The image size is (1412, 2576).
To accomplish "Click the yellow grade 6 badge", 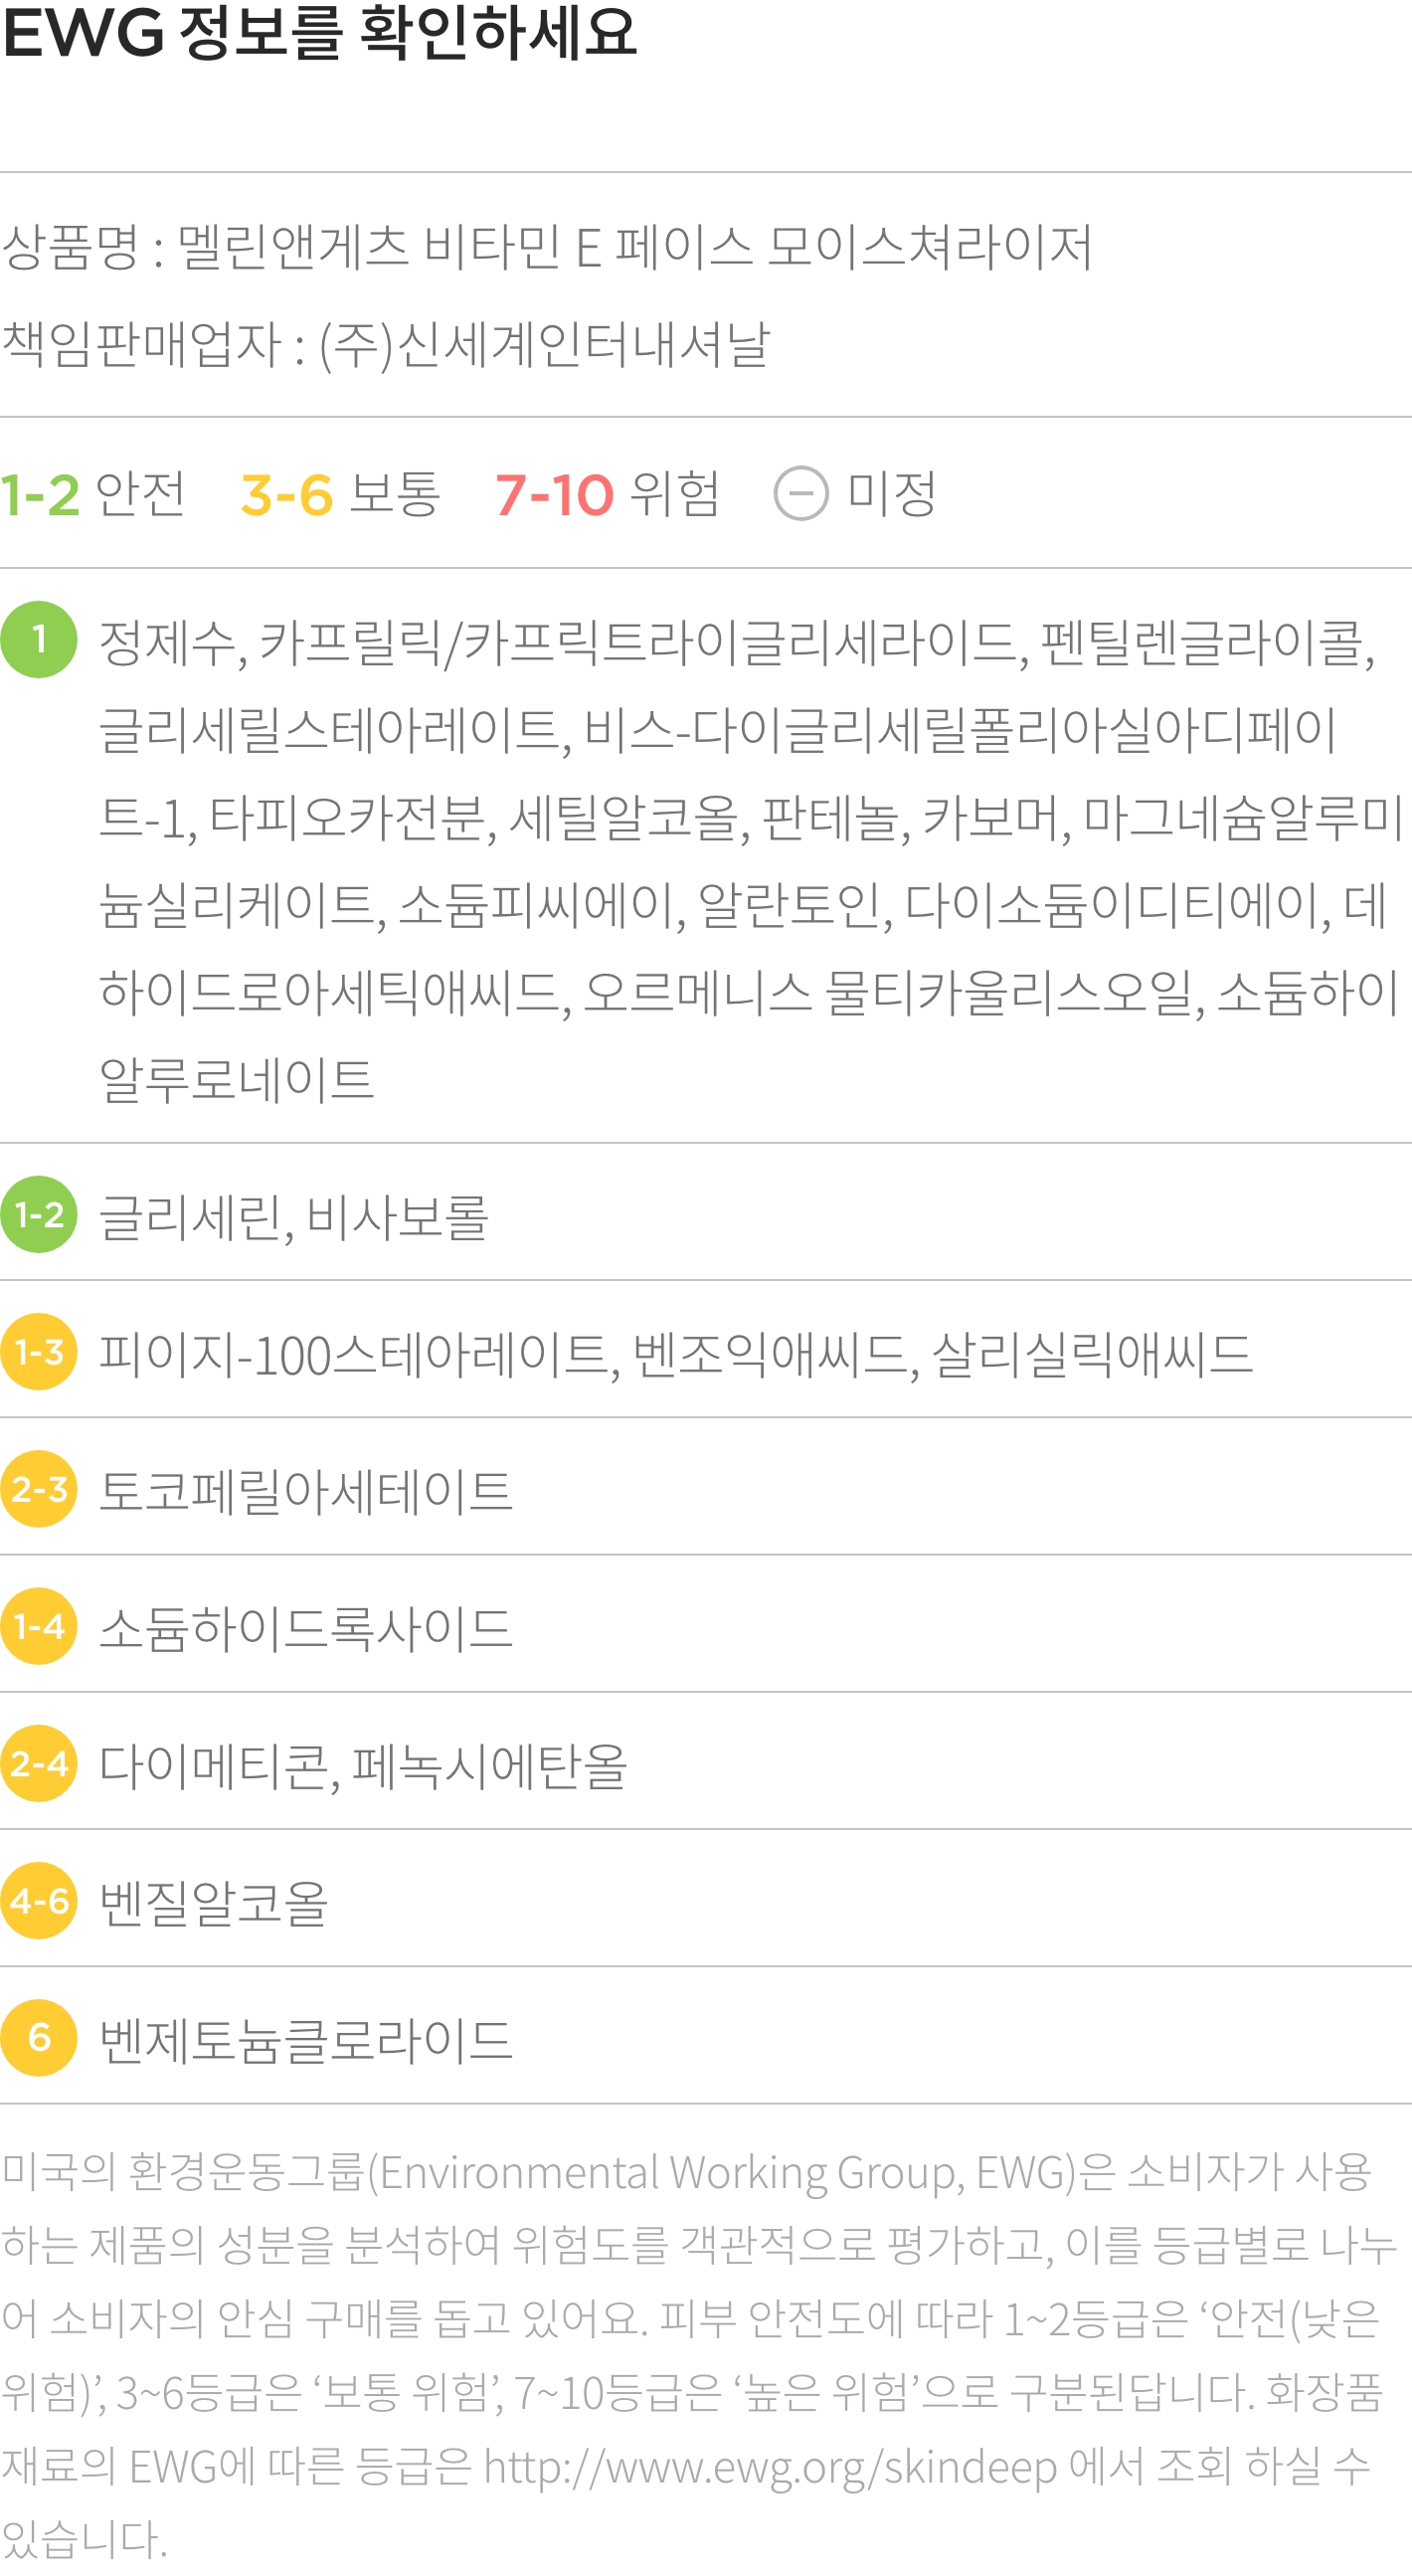I will point(39,2037).
